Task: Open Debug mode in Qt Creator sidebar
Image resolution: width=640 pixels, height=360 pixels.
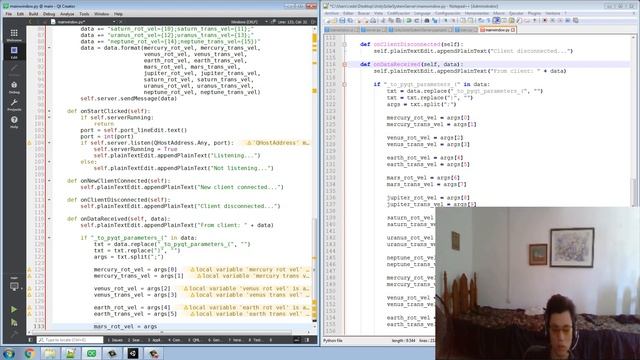Action: point(14,87)
